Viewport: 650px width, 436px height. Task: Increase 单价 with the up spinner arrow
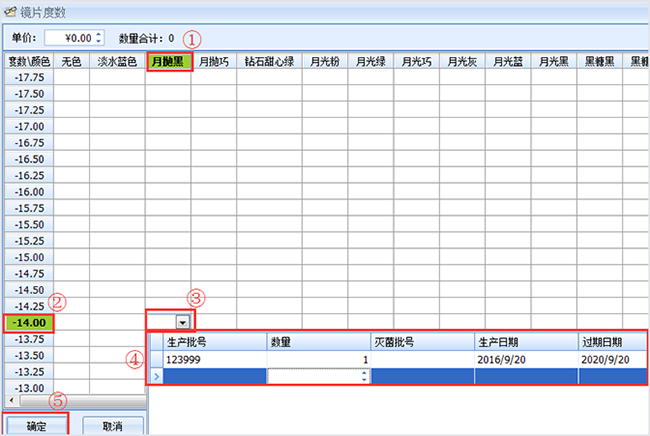click(99, 34)
